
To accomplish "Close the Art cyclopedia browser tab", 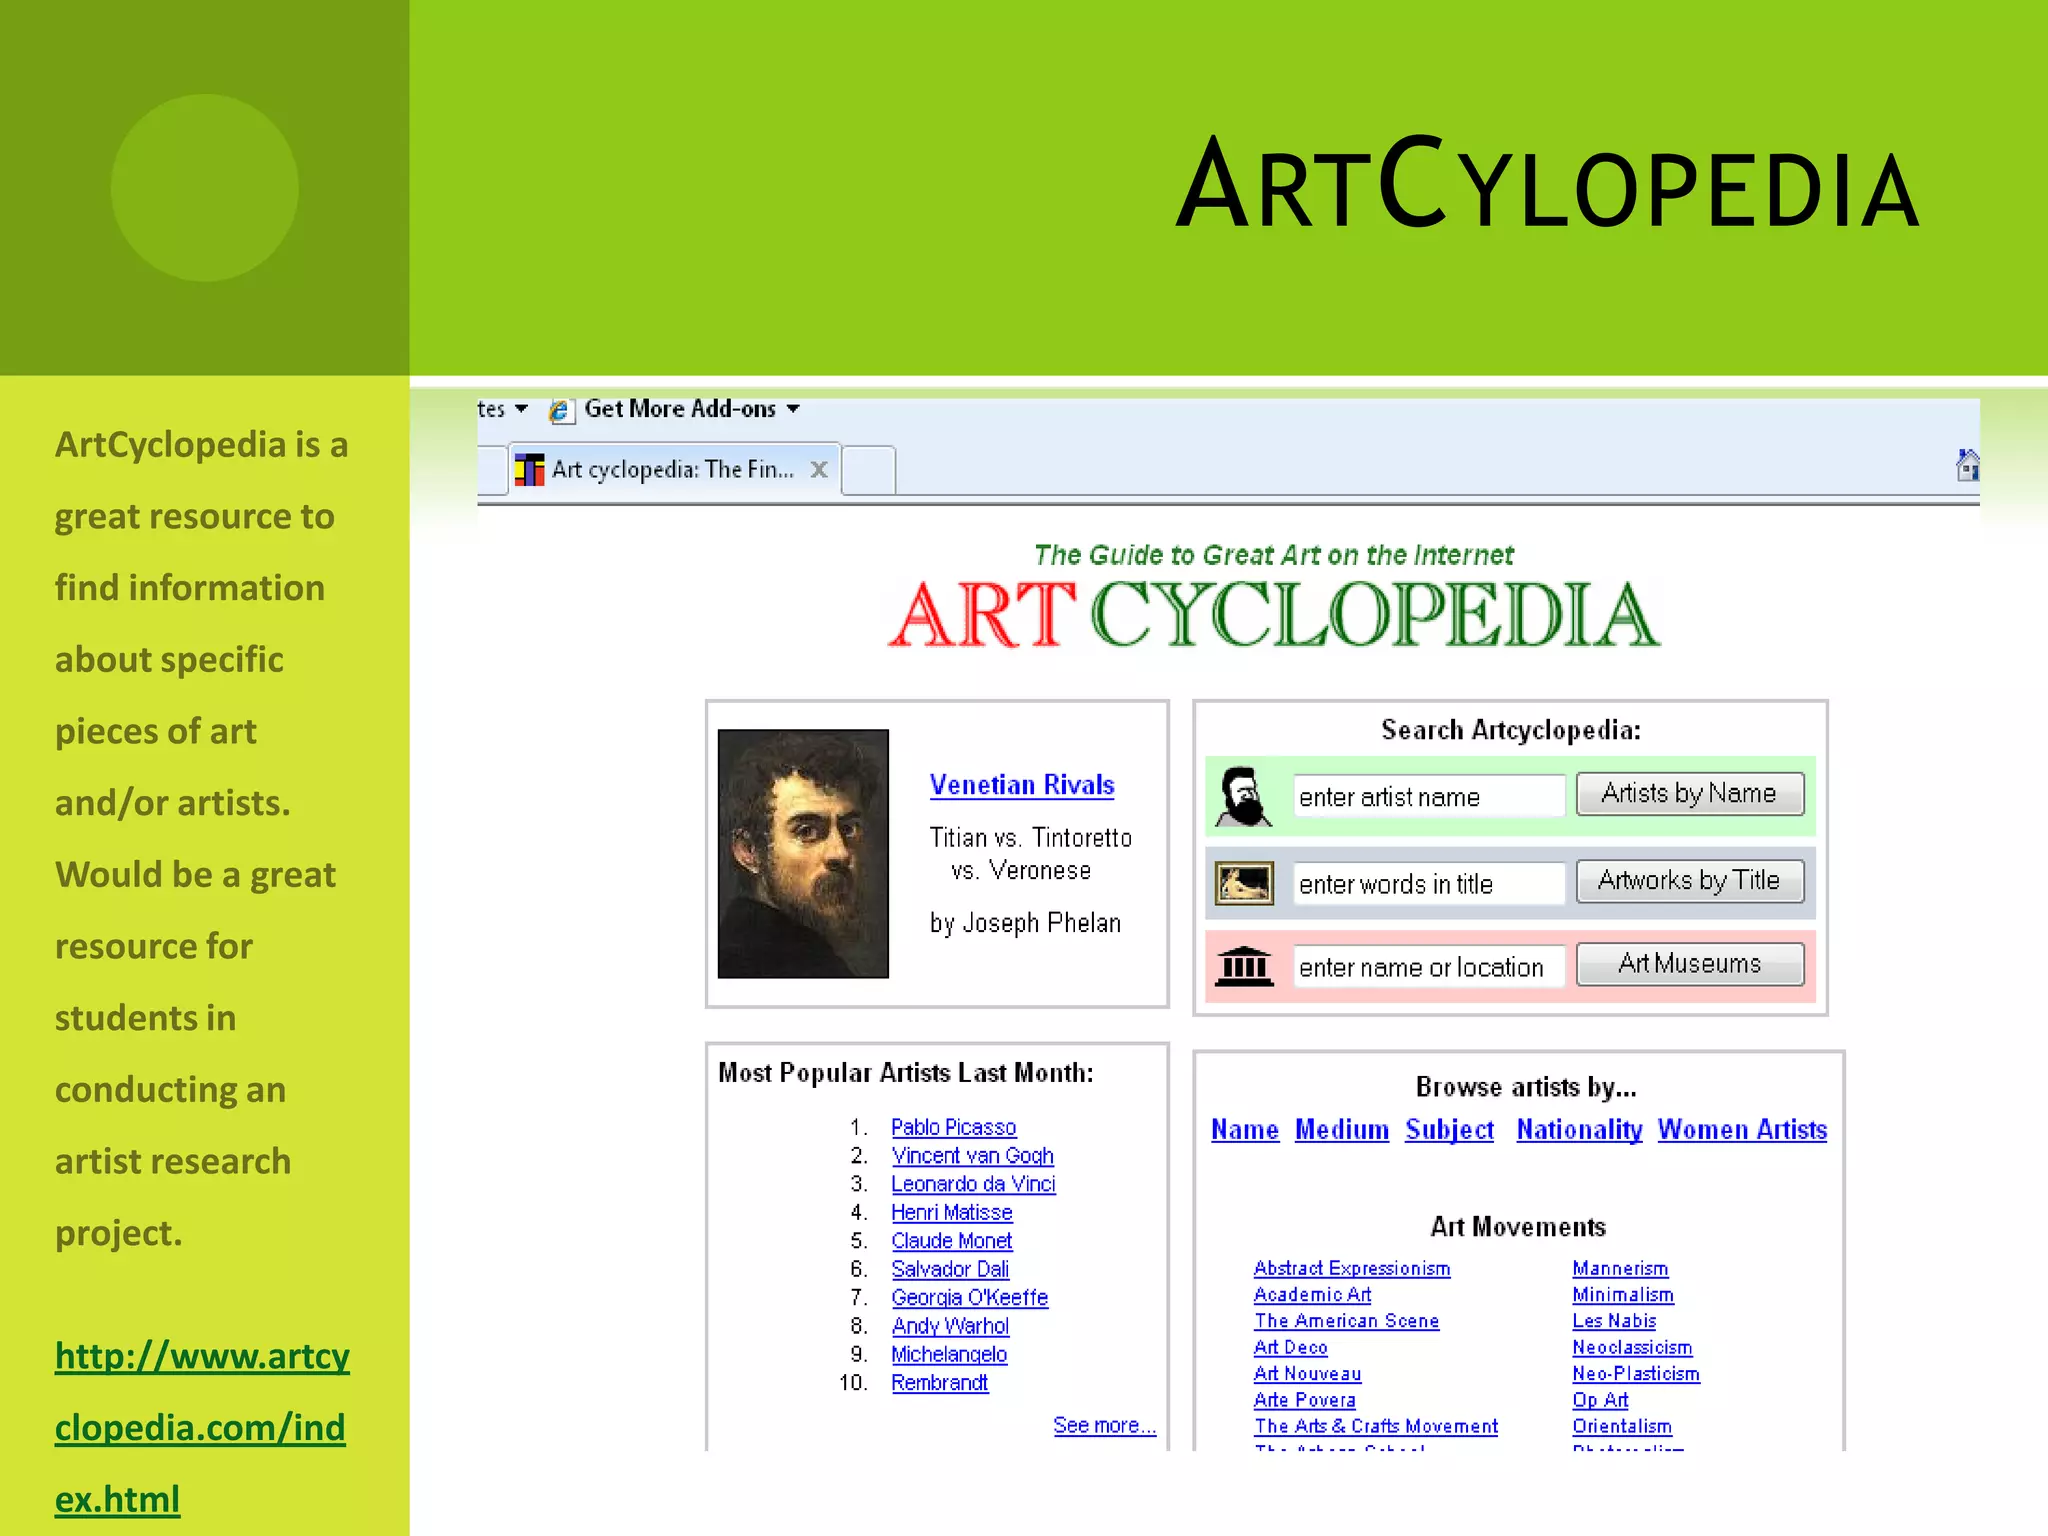I will tap(819, 470).
